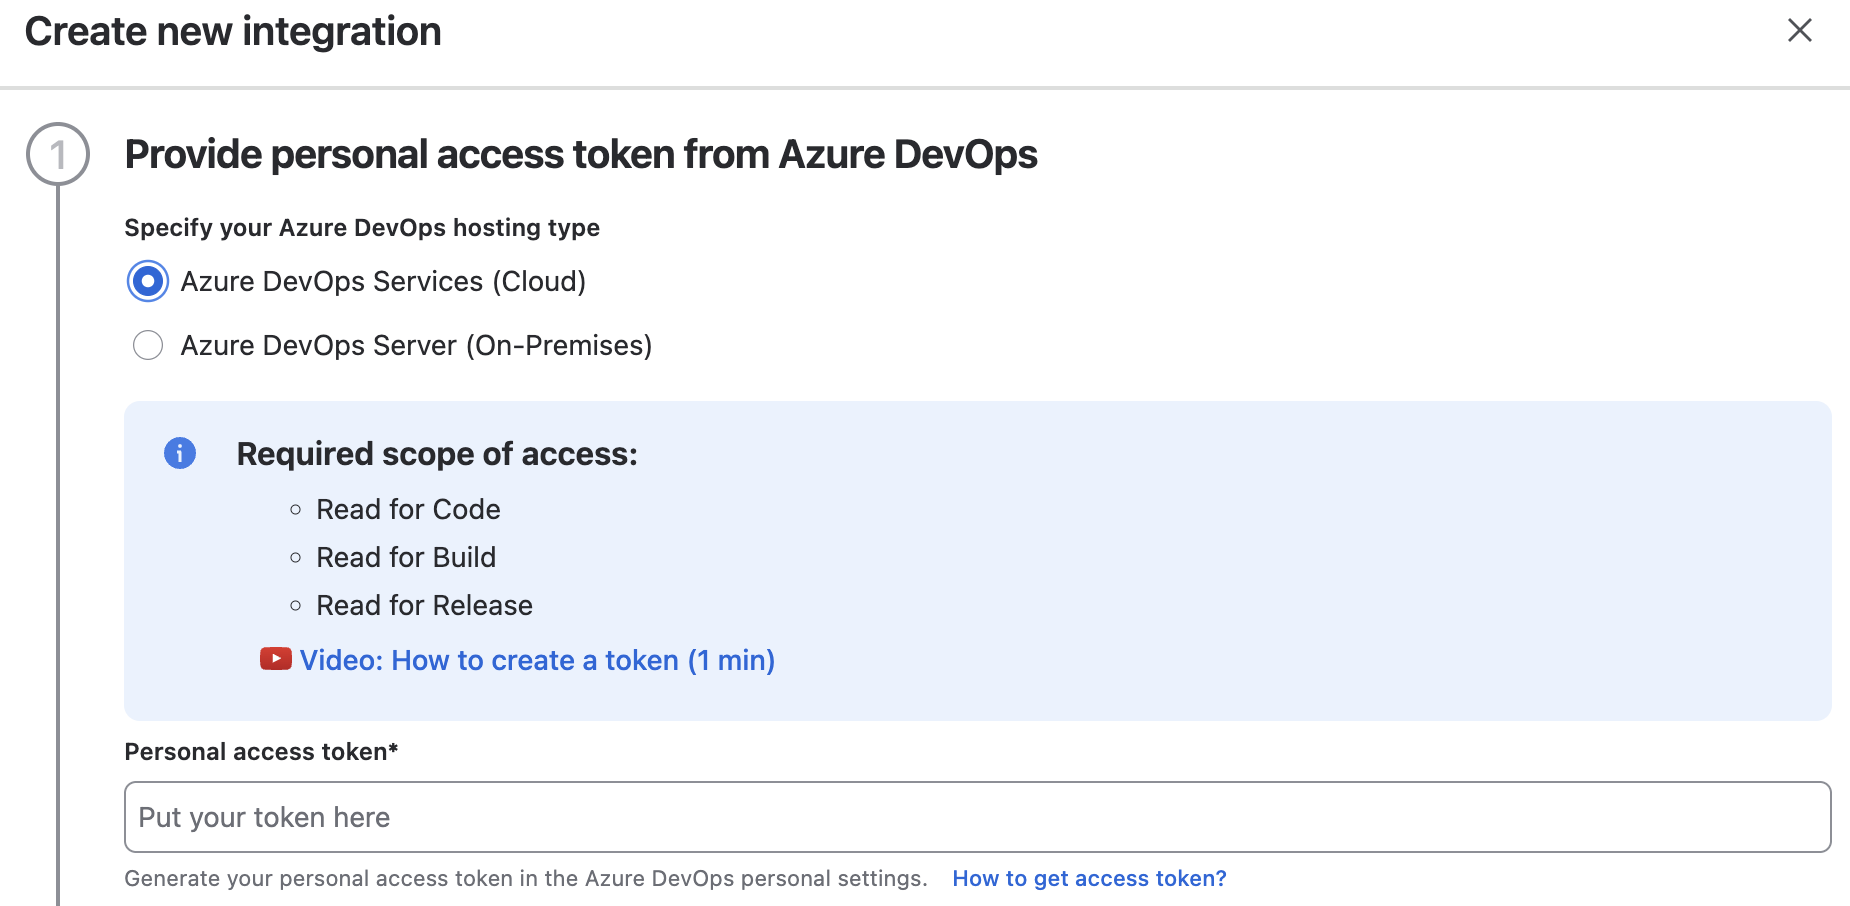Click the 'Generate your personal access token' hint text
The height and width of the screenshot is (906, 1850).
526,878
